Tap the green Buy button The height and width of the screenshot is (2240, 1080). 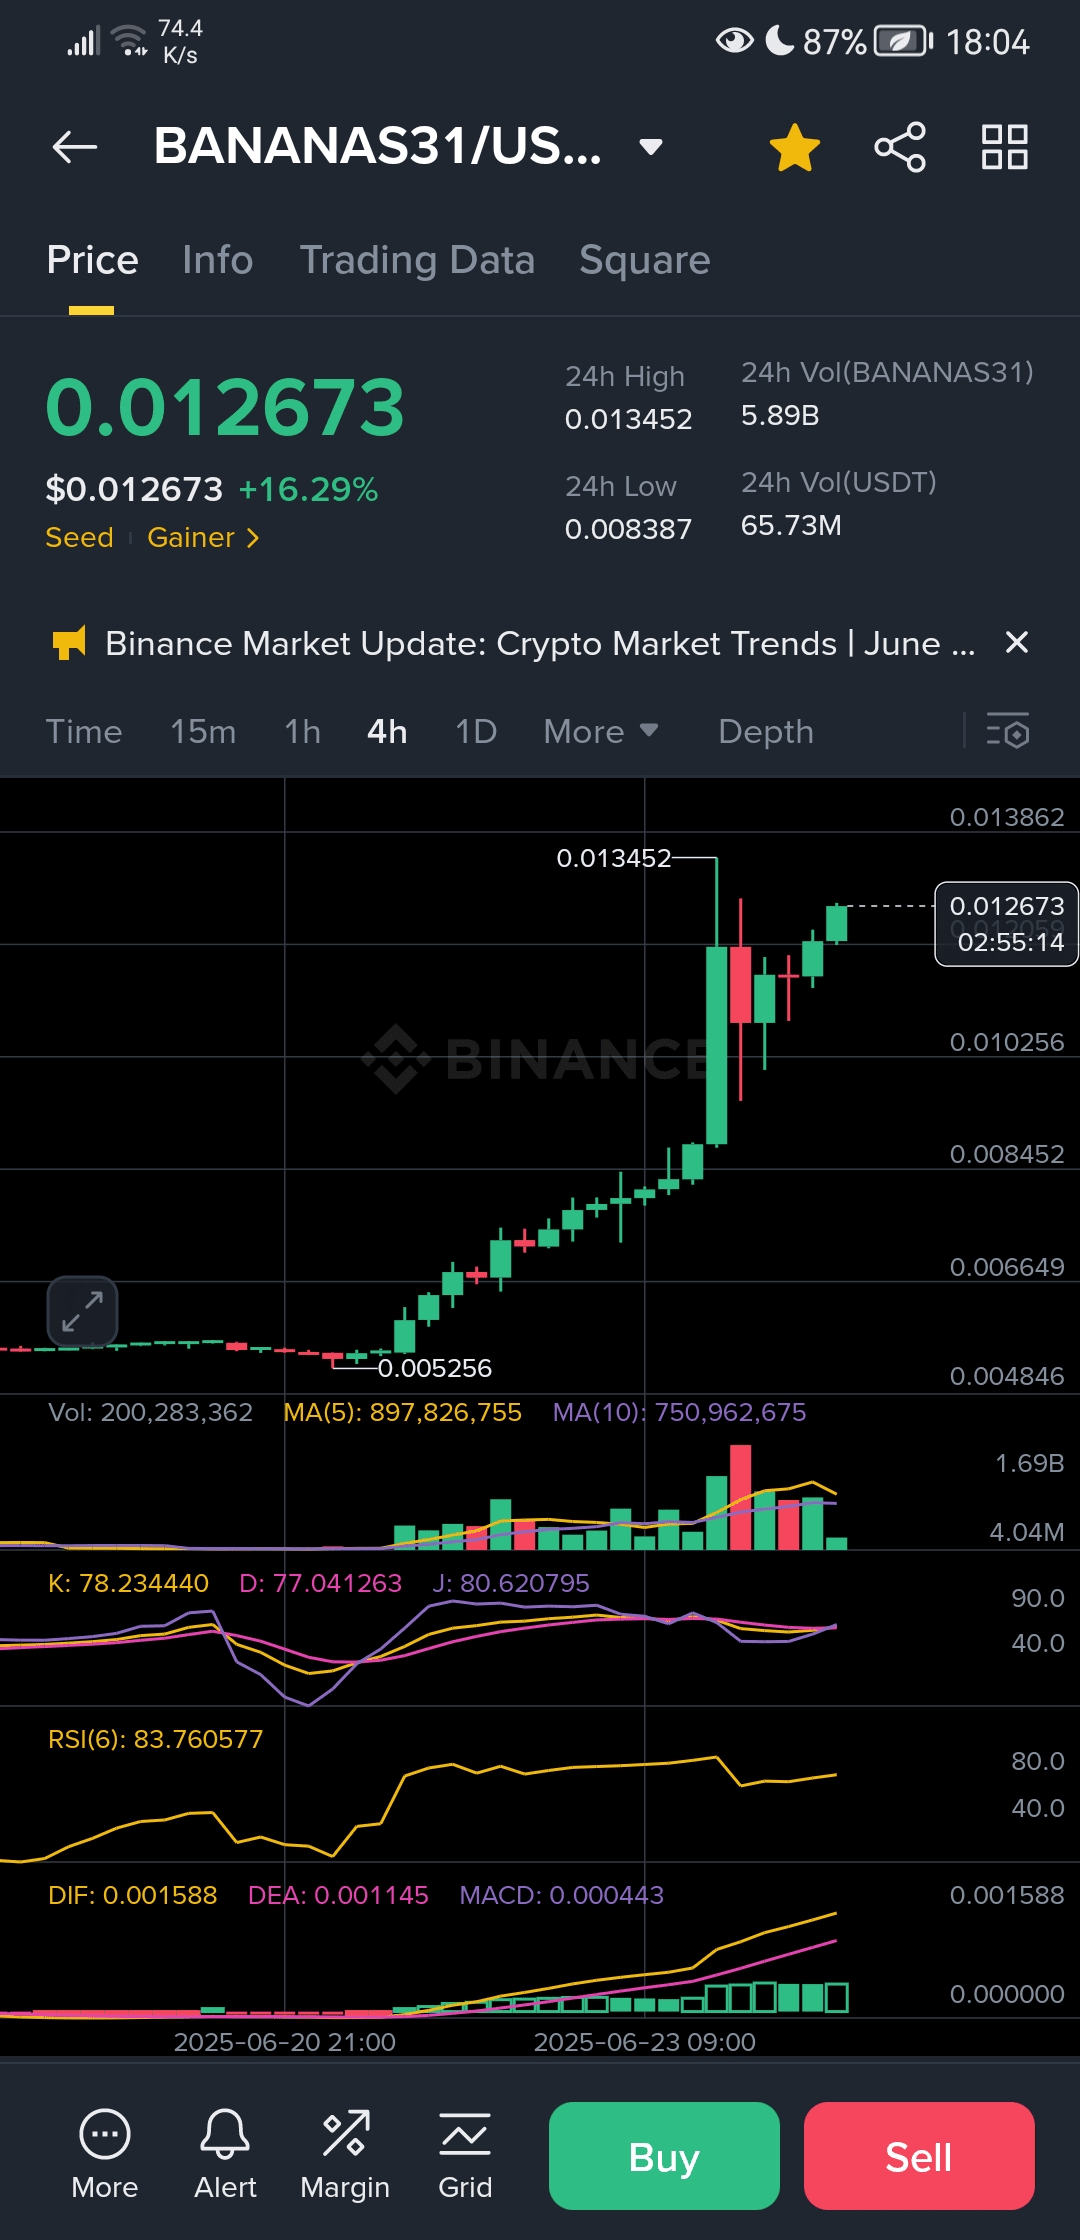[664, 2156]
